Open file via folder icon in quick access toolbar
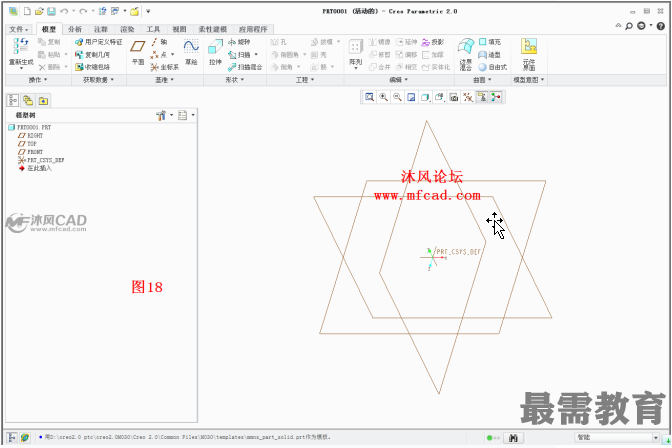Screen dimensions: 672x448 click(39, 12)
